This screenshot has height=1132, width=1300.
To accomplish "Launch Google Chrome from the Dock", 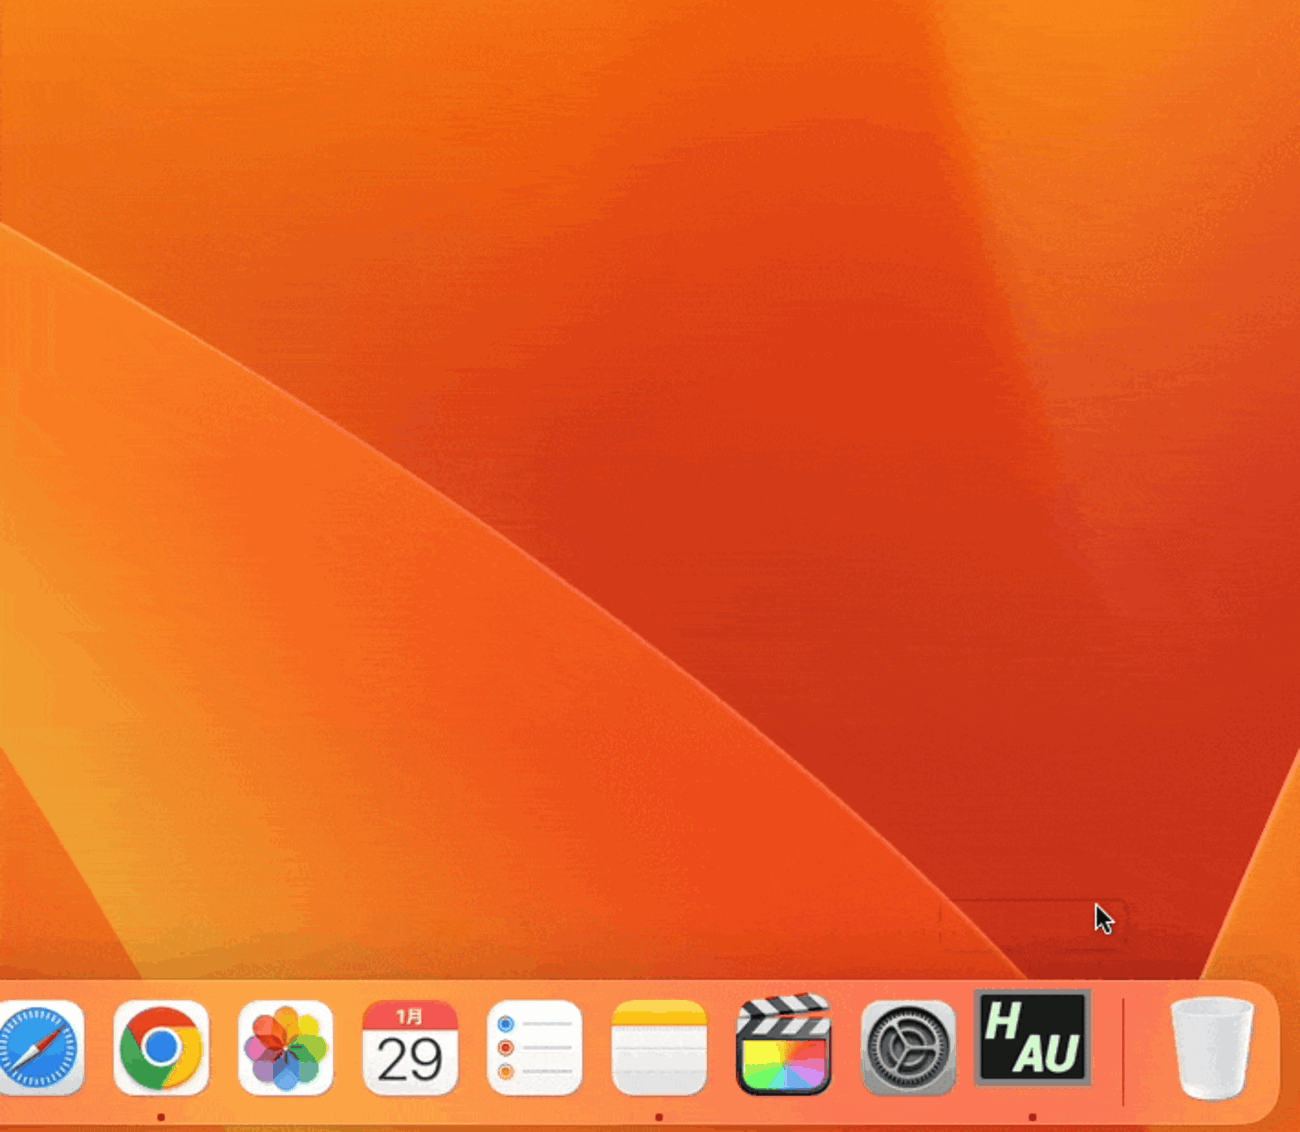I will (161, 1047).
